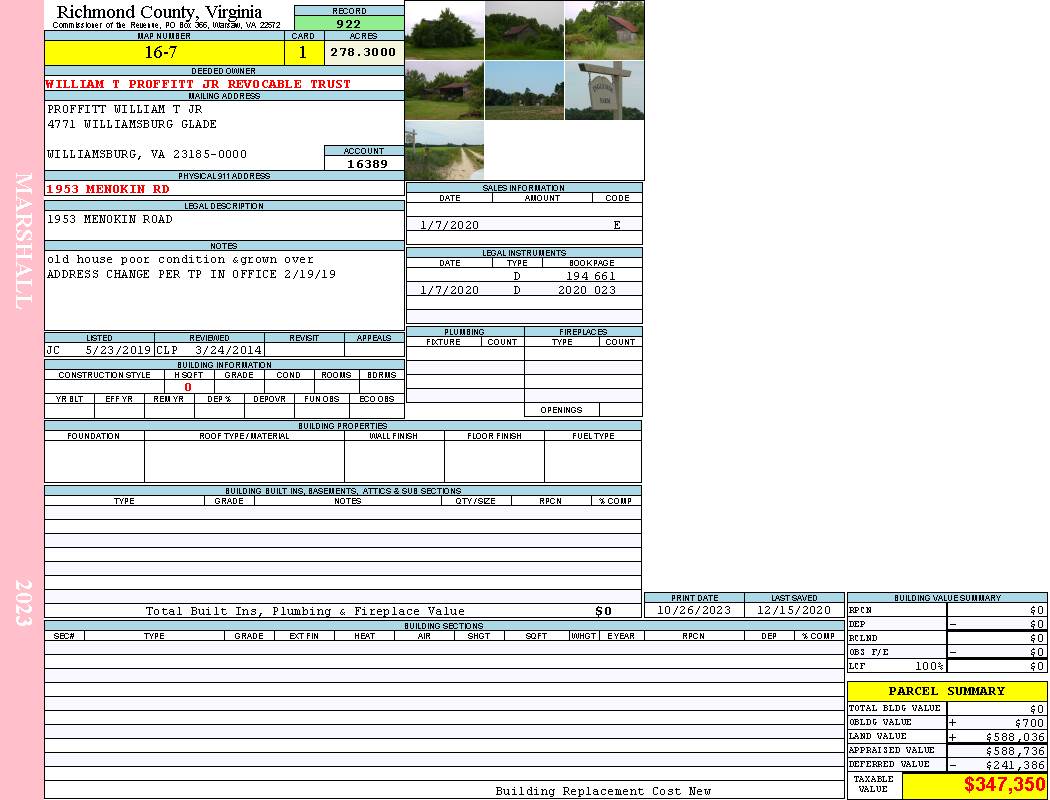This screenshot has height=800, width=1050.
Task: Click the Notes text box
Action: pos(224,290)
